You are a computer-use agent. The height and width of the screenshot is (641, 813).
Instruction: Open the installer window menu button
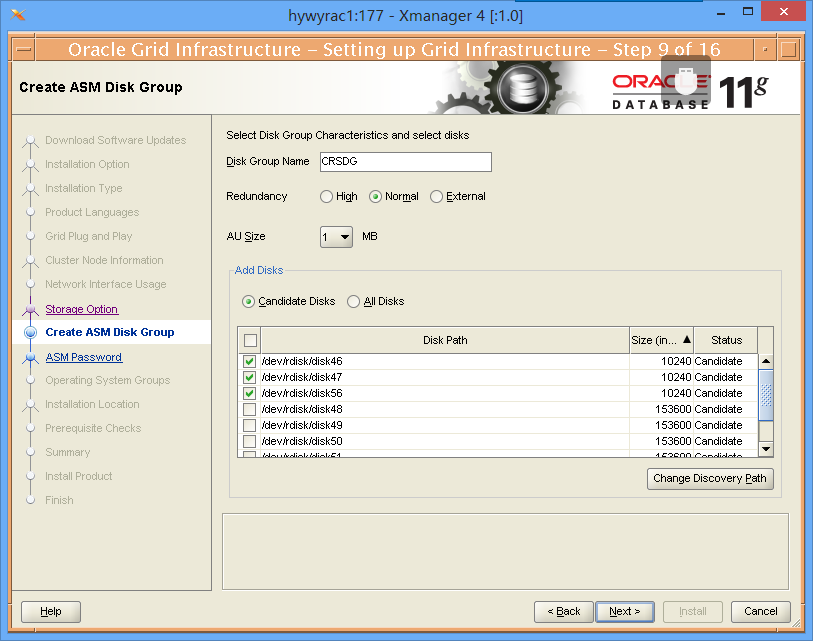pyautogui.click(x=23, y=50)
